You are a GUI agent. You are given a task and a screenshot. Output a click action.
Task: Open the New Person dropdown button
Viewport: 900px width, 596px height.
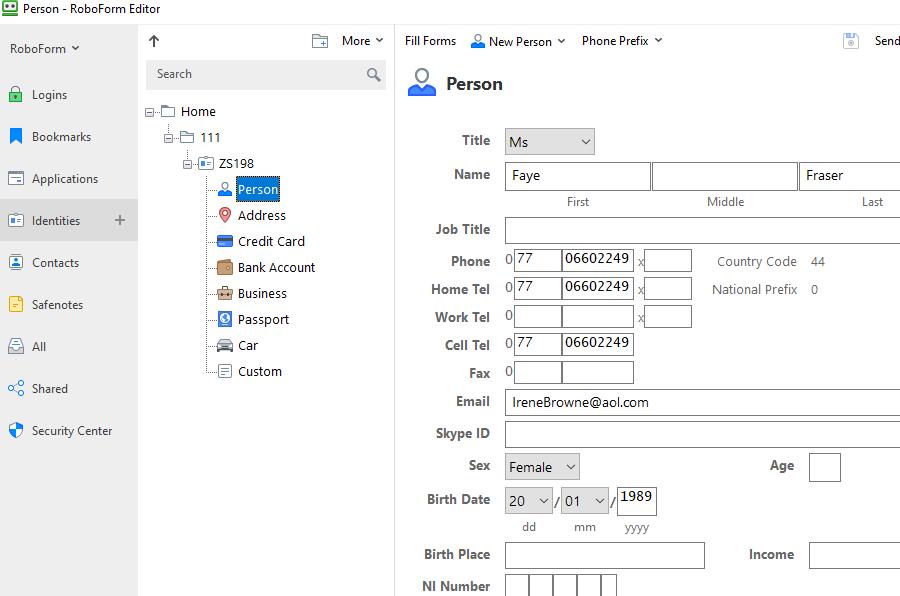(x=518, y=41)
